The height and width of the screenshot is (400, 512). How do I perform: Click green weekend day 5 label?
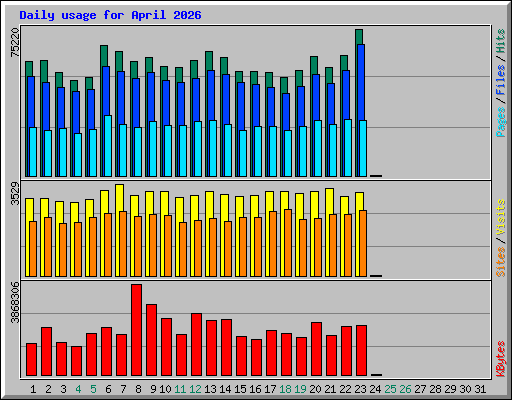[93, 389]
